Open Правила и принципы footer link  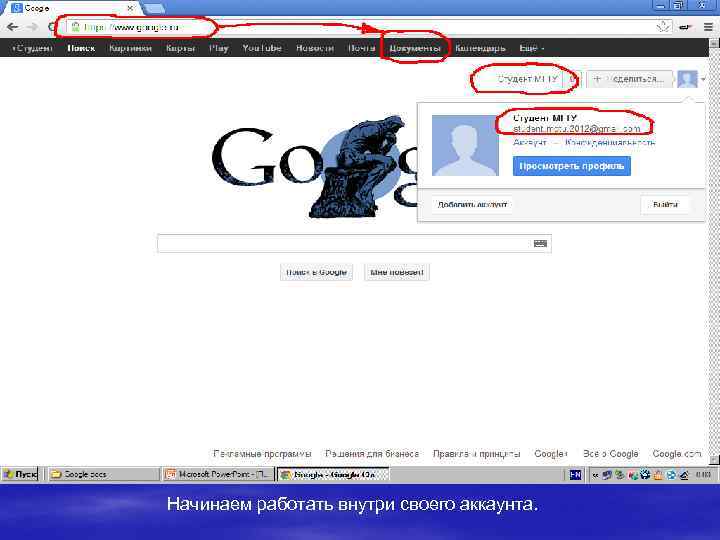(477, 454)
